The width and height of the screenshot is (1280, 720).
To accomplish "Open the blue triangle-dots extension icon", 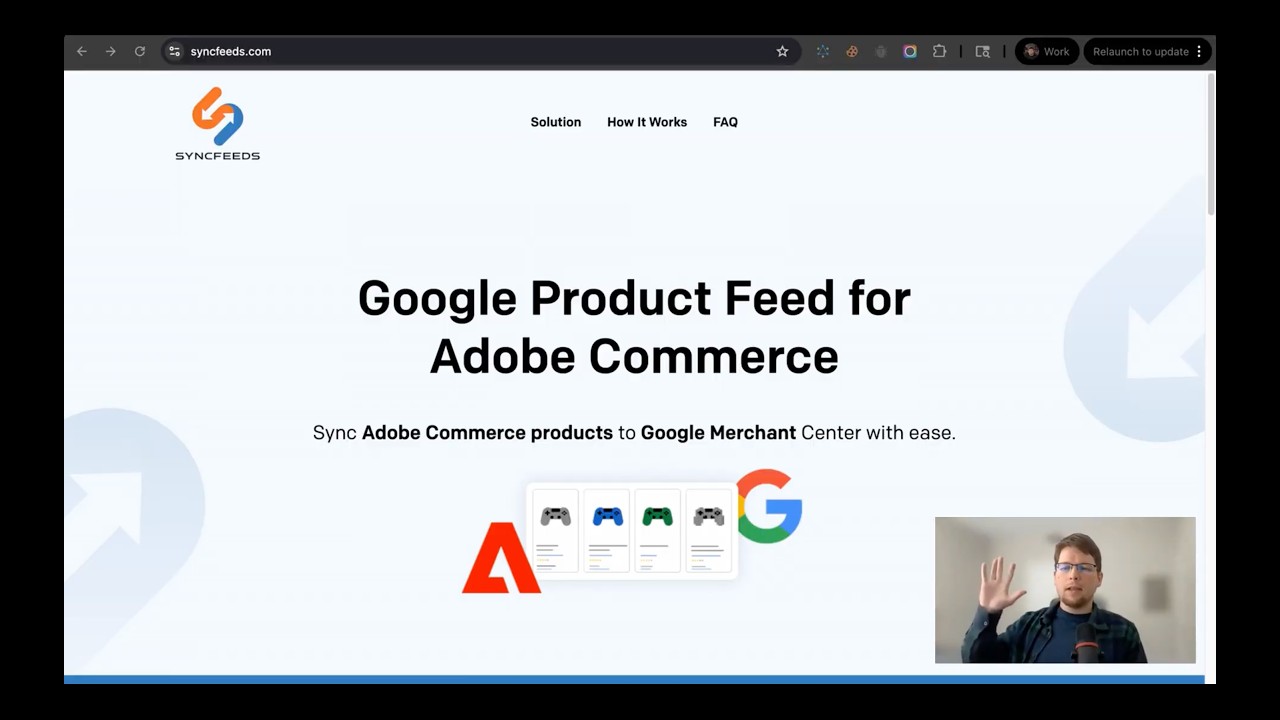I will coord(823,52).
